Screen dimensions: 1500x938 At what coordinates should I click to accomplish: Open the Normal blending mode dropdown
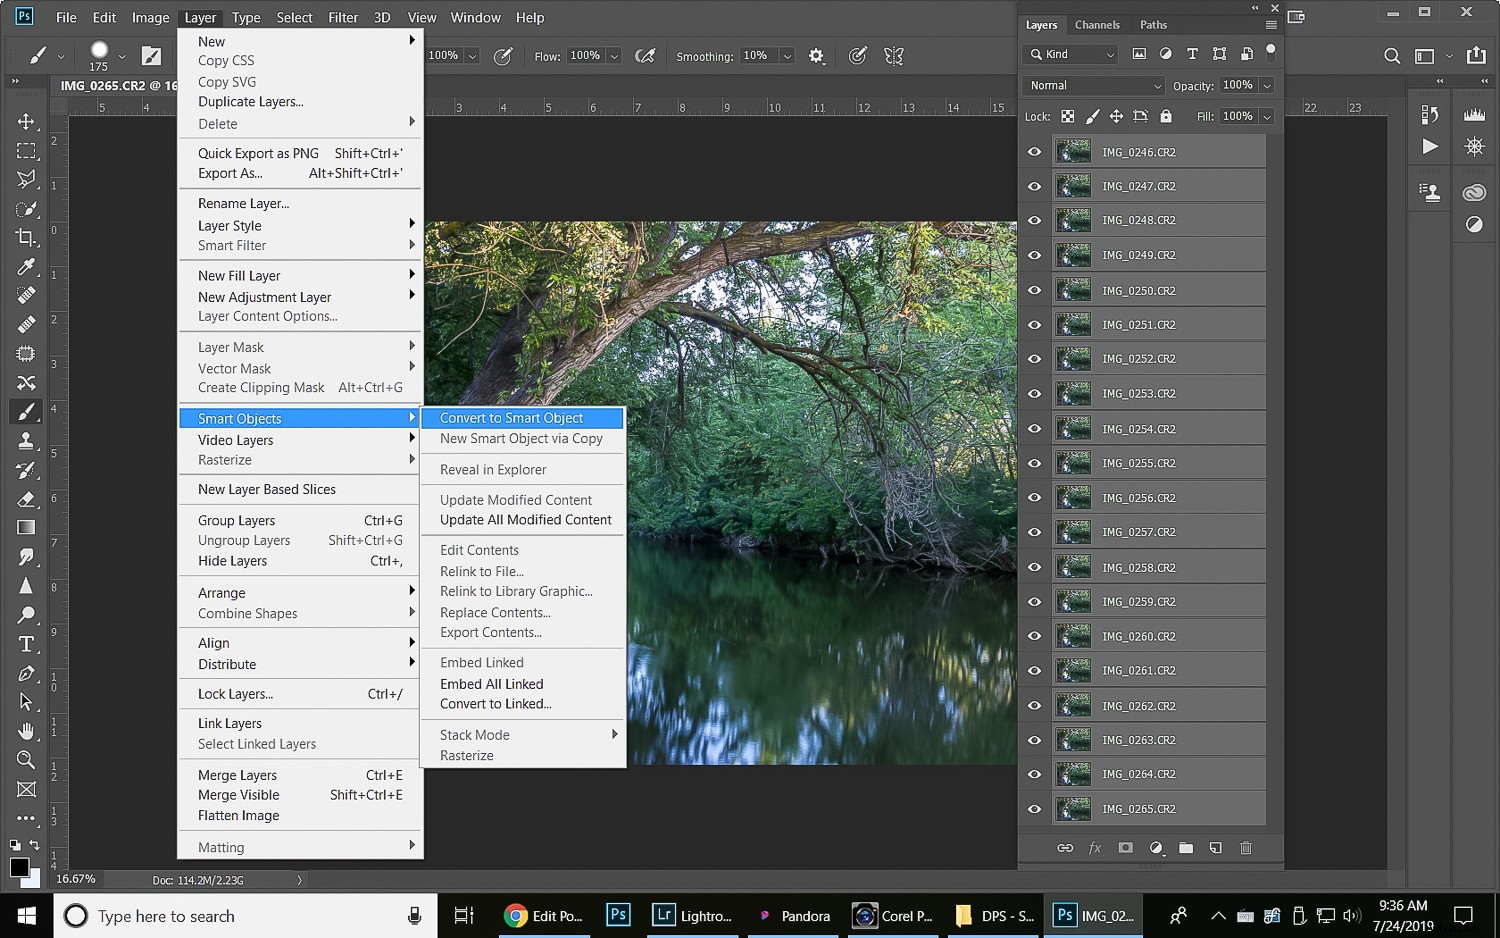(1092, 85)
